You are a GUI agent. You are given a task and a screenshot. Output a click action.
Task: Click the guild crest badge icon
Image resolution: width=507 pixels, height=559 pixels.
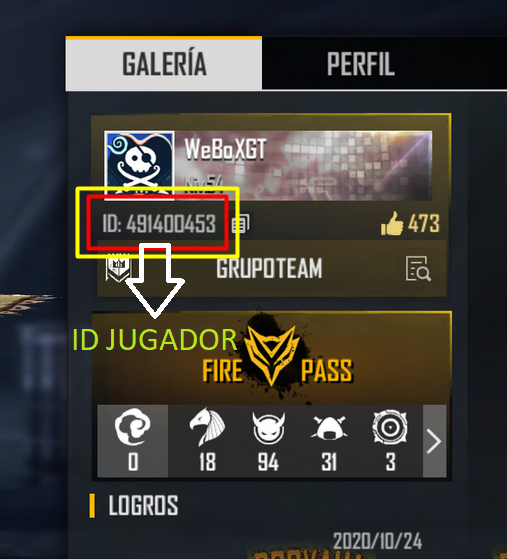[x=118, y=267]
